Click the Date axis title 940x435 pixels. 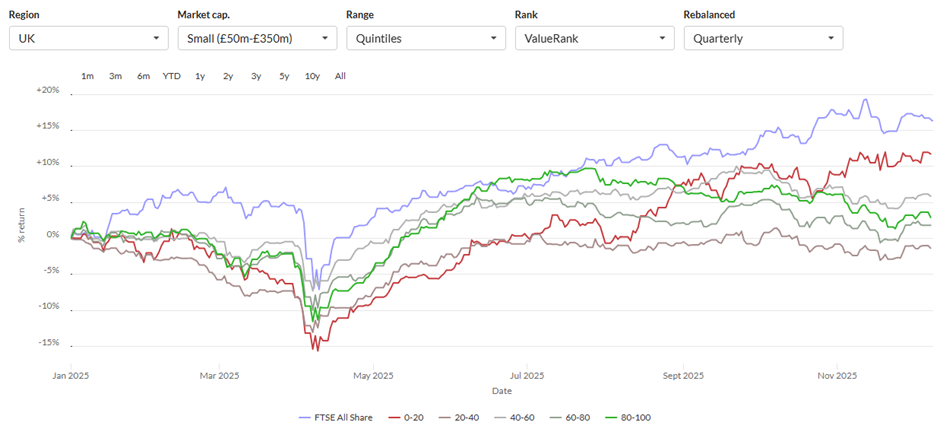pos(502,391)
